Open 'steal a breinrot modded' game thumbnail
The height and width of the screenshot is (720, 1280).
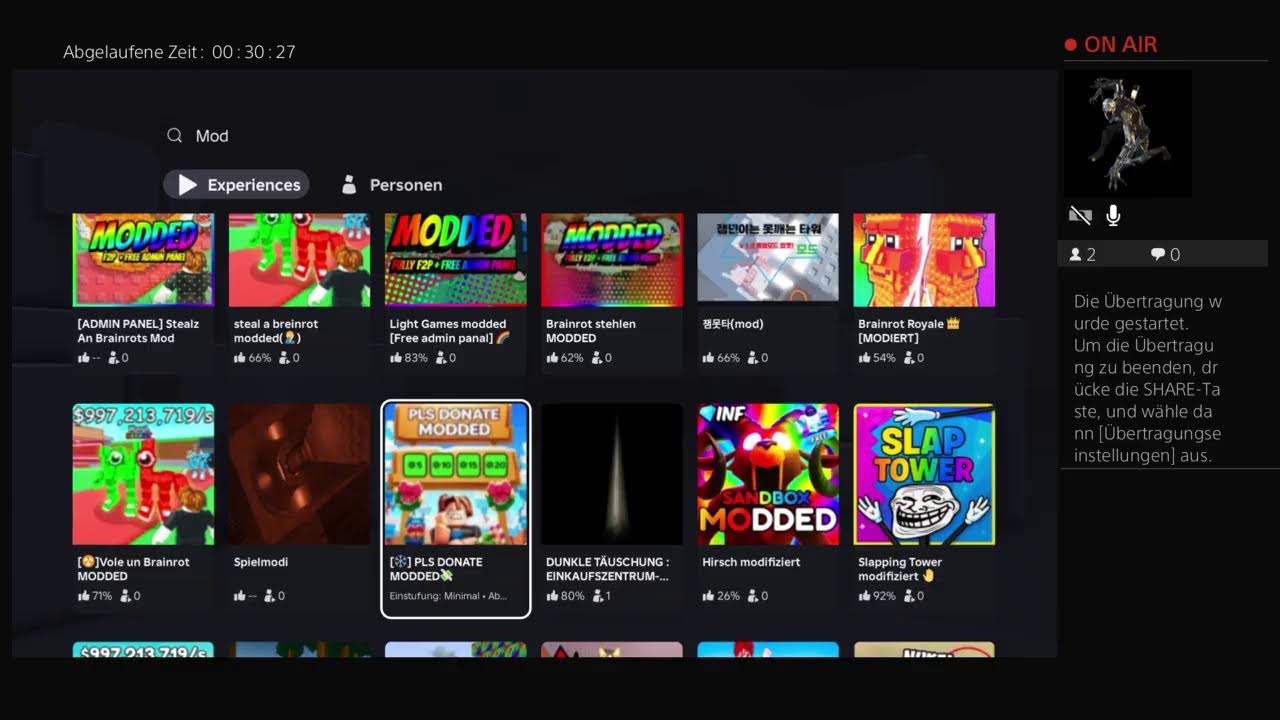(x=299, y=260)
